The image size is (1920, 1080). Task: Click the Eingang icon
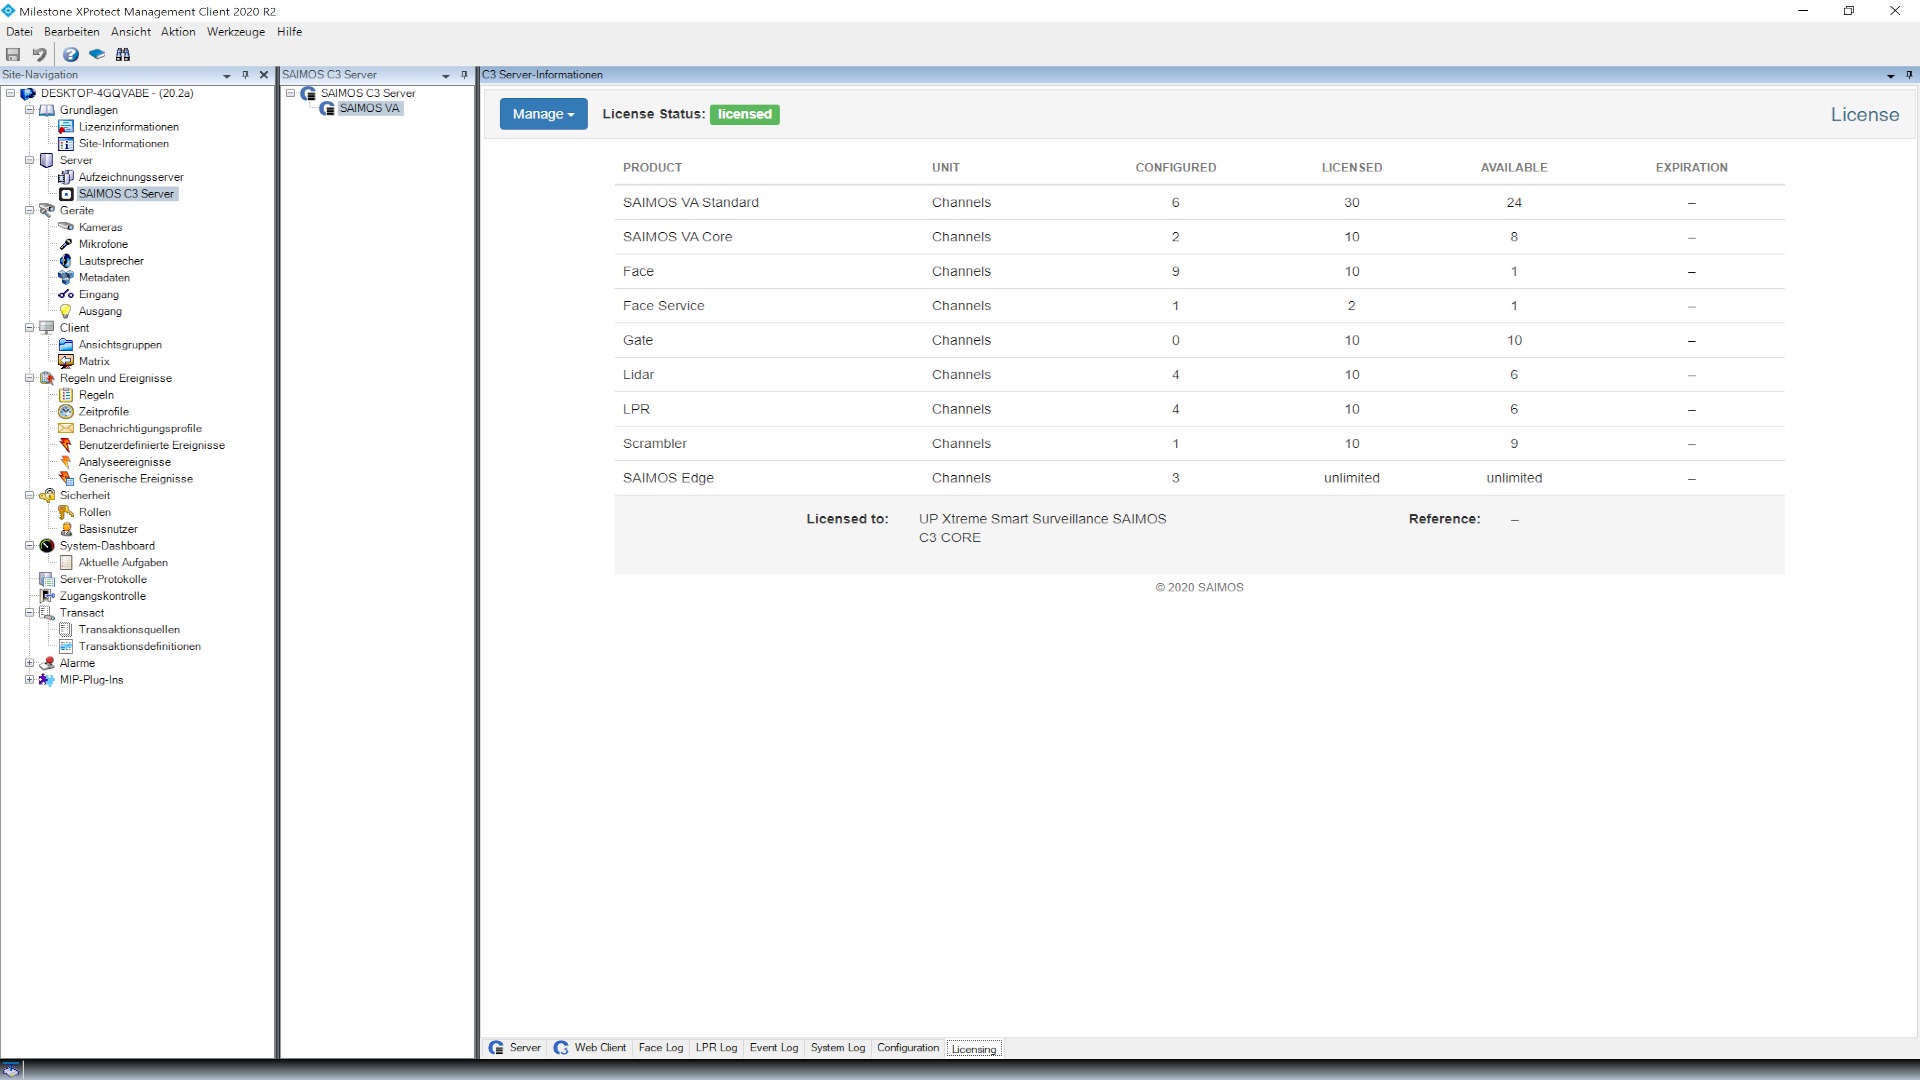[66, 295]
